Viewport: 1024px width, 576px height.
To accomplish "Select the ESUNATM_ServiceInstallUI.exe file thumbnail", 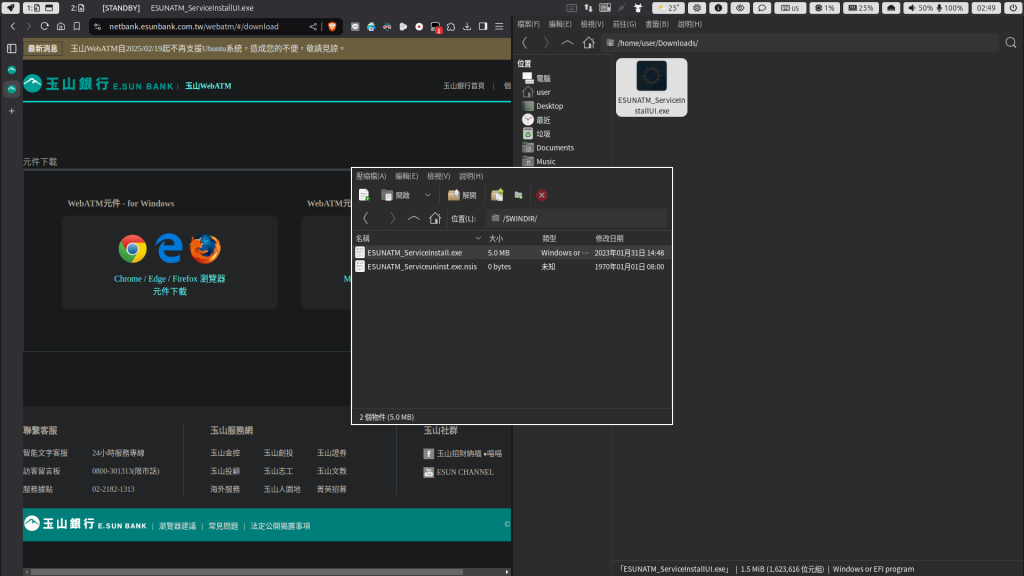I will pos(651,88).
